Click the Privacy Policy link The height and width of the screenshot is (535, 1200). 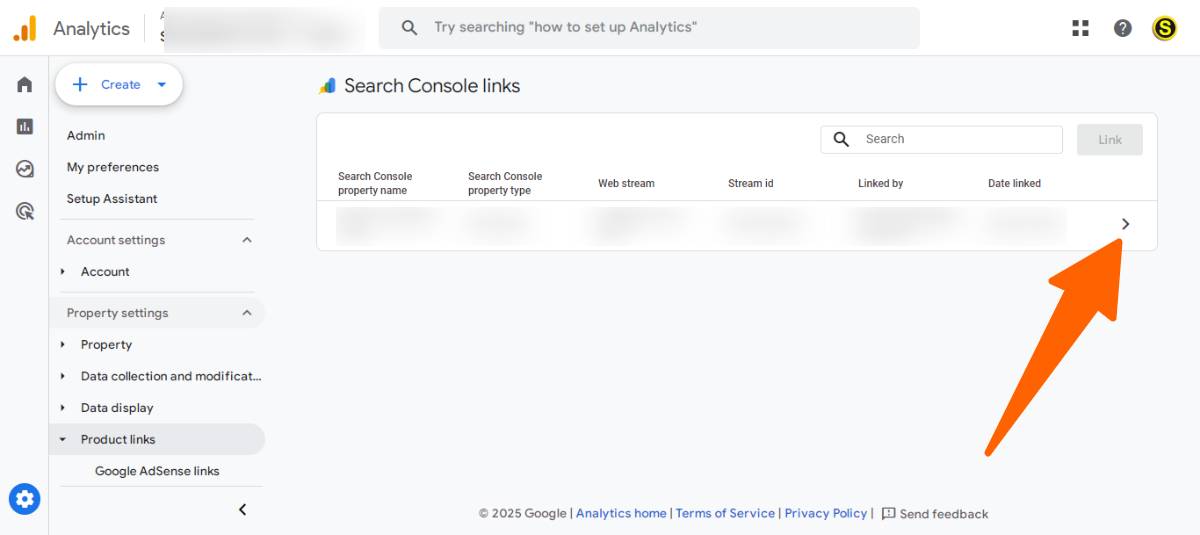click(825, 513)
